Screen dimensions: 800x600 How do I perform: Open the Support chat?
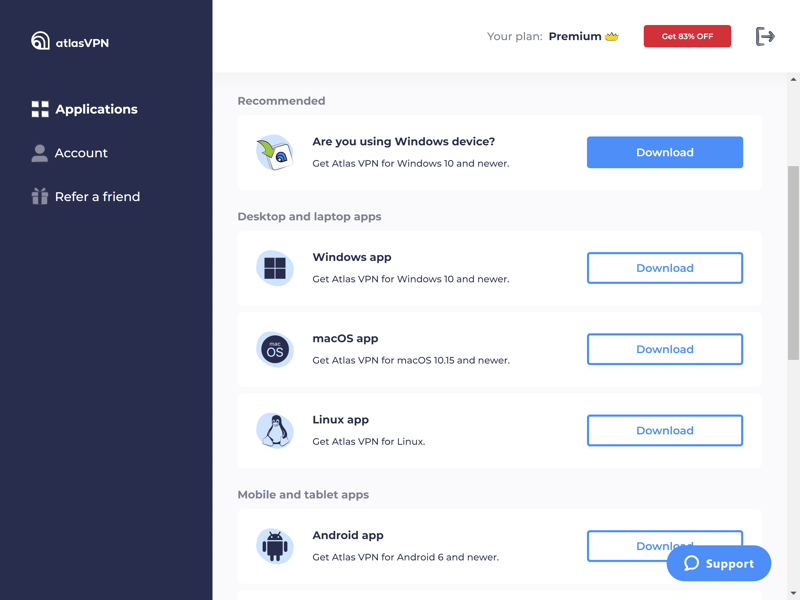[718, 563]
